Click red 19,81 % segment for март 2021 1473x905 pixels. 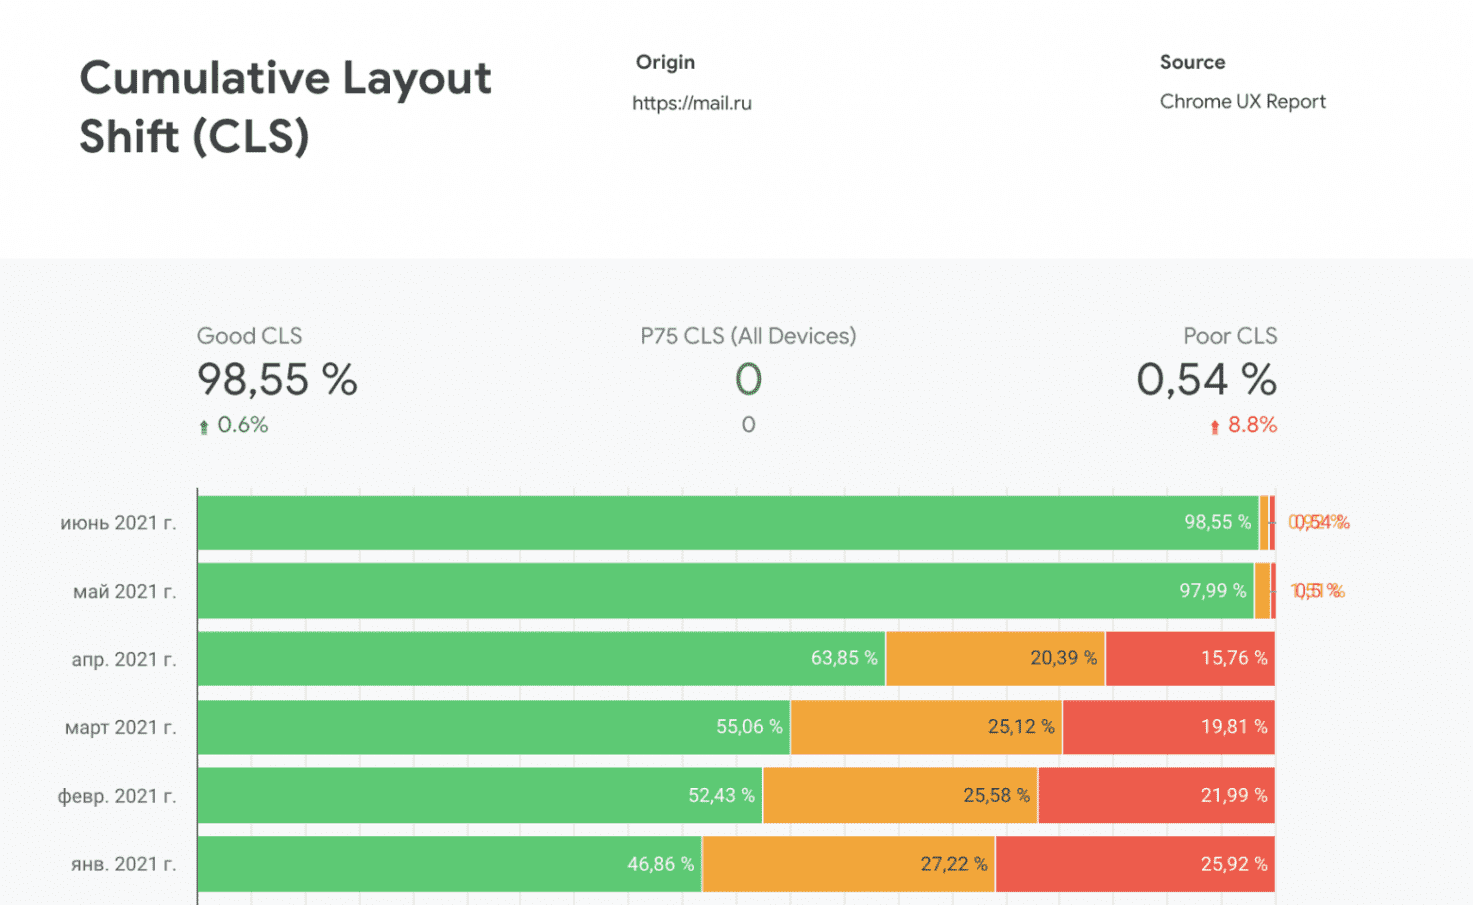pos(1168,727)
